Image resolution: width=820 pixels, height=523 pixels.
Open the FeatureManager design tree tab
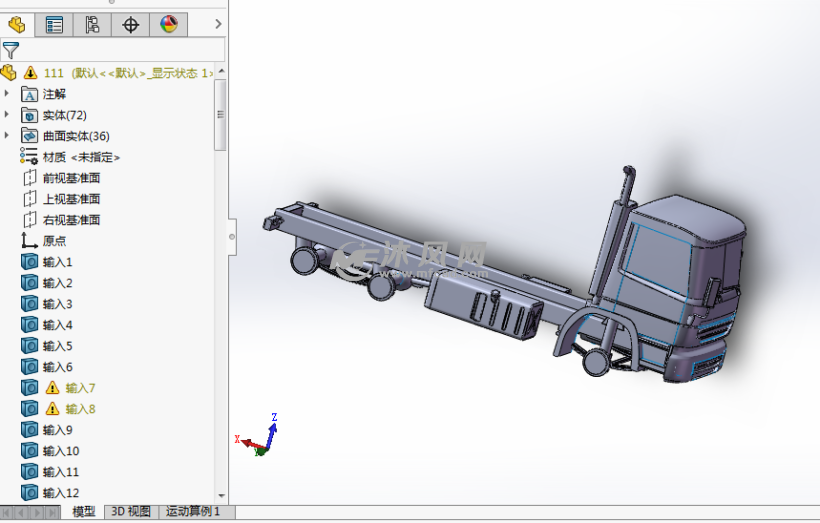tap(16, 25)
